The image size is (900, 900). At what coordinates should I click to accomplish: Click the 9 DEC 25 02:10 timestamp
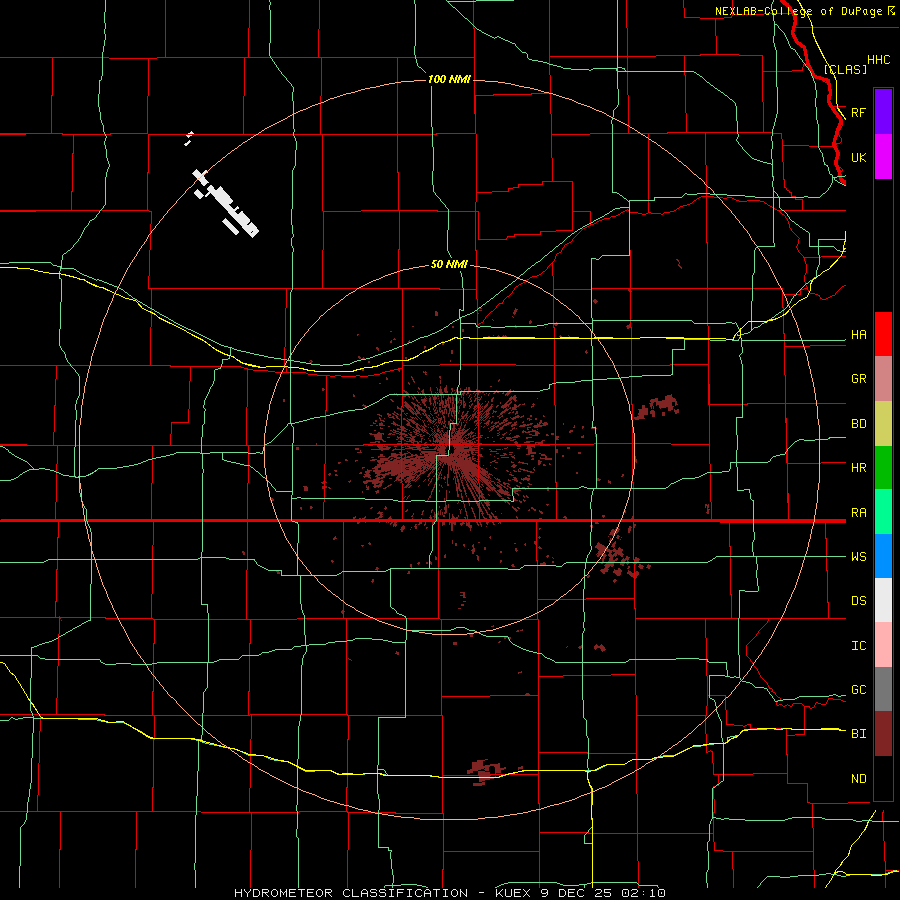(603, 893)
